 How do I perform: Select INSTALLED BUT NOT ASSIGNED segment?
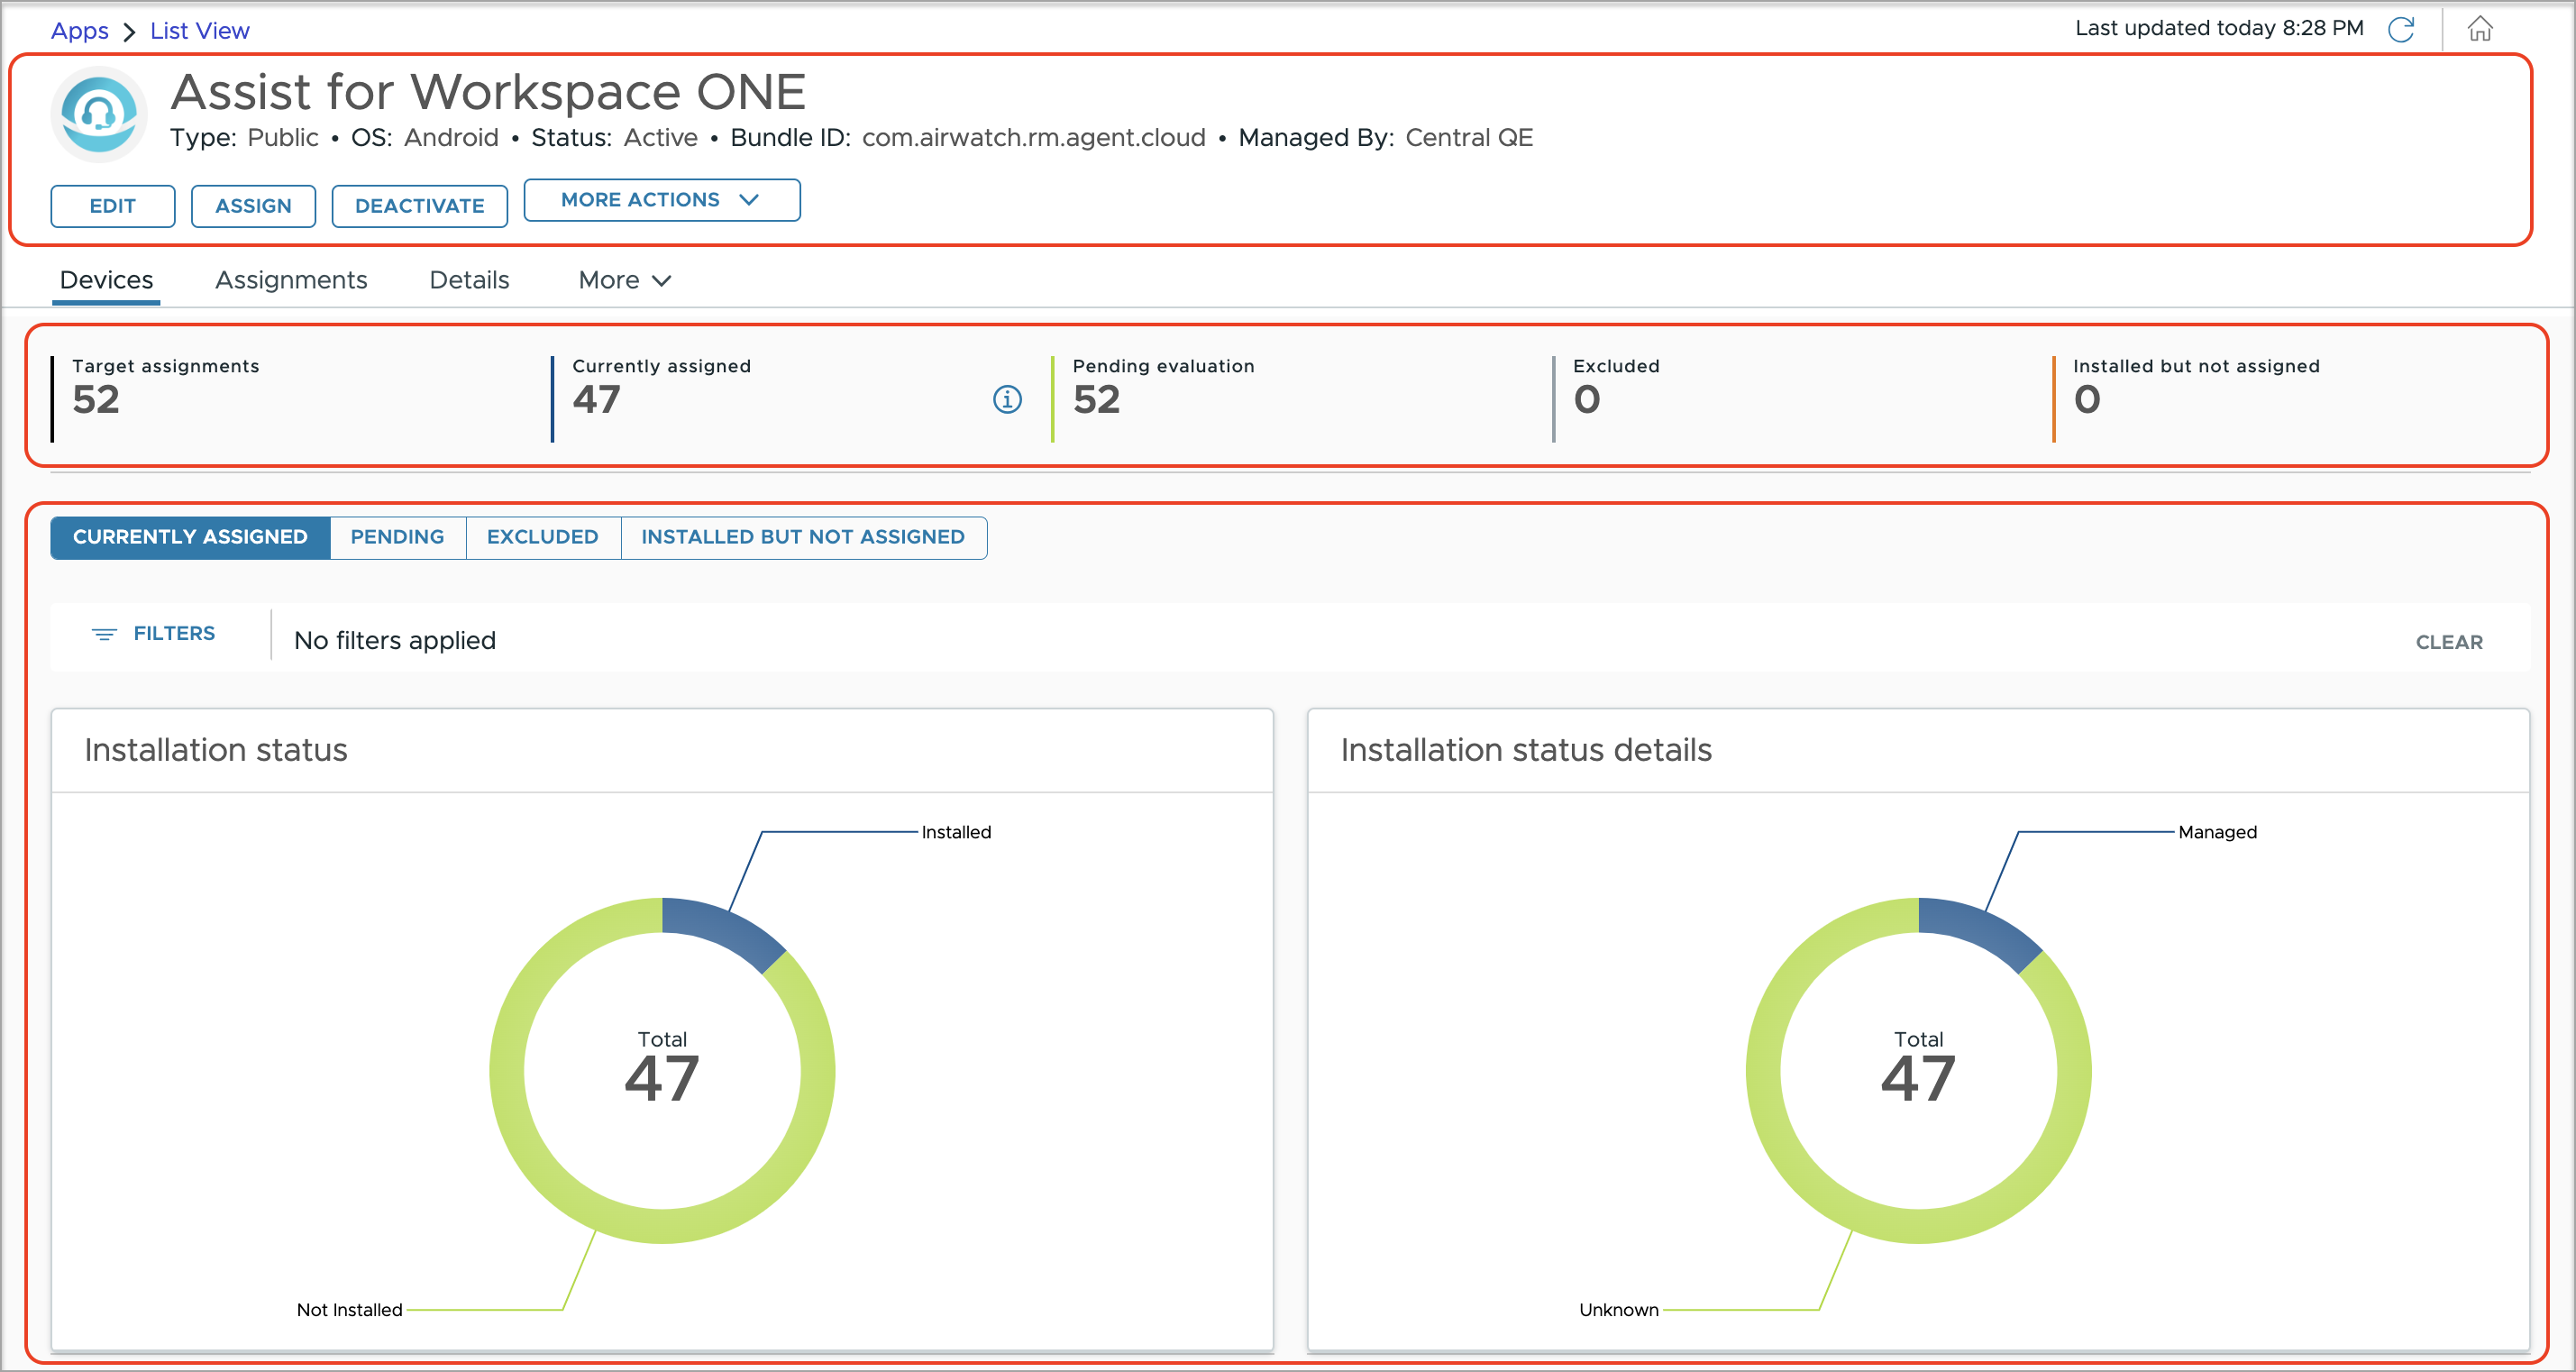click(x=803, y=537)
